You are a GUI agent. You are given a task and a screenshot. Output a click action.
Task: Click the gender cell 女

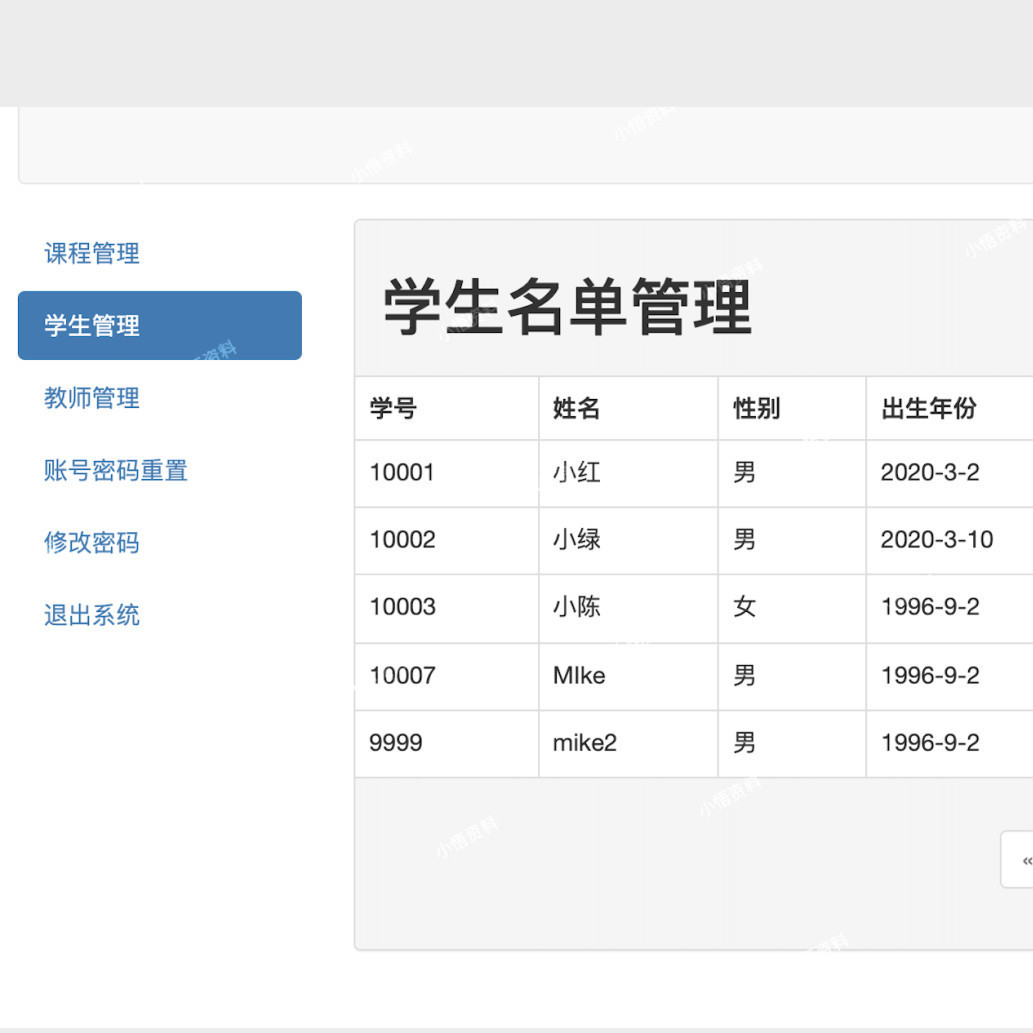click(x=792, y=607)
